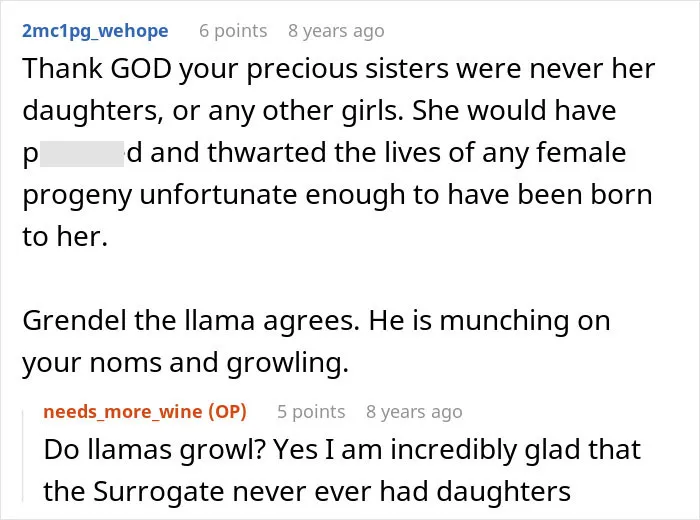Click the word Surrogate in the reply
Viewport: 700px width, 520px height.
click(158, 492)
